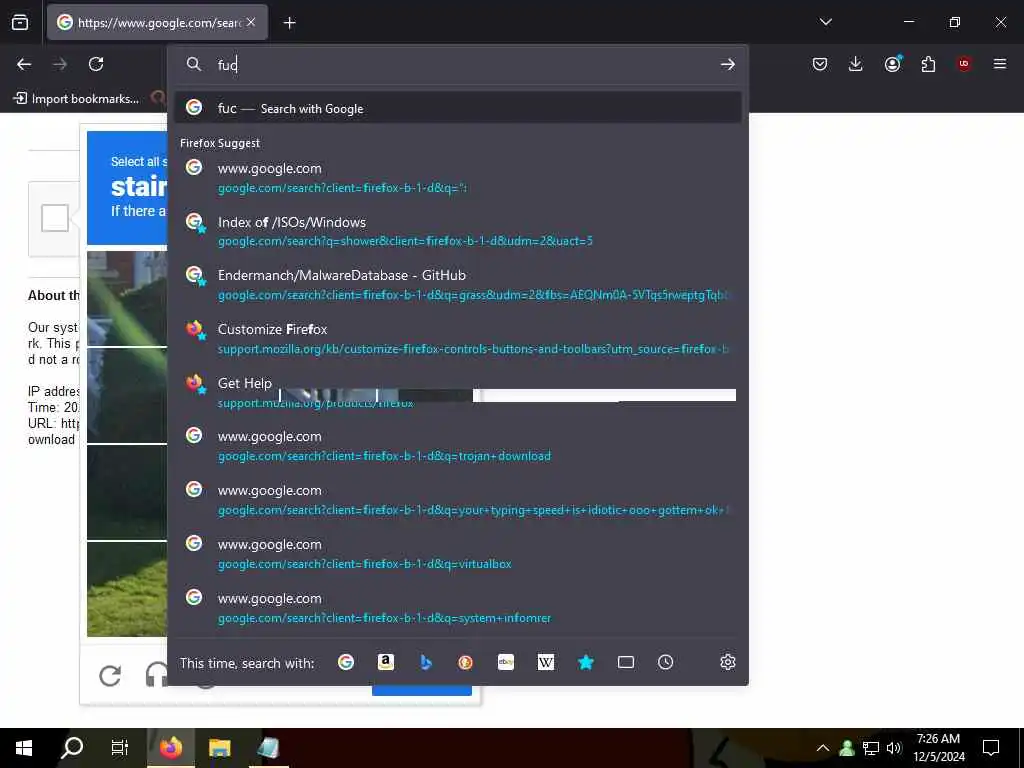Open the Windows Start menu
This screenshot has width=1024, height=768.
click(24, 748)
